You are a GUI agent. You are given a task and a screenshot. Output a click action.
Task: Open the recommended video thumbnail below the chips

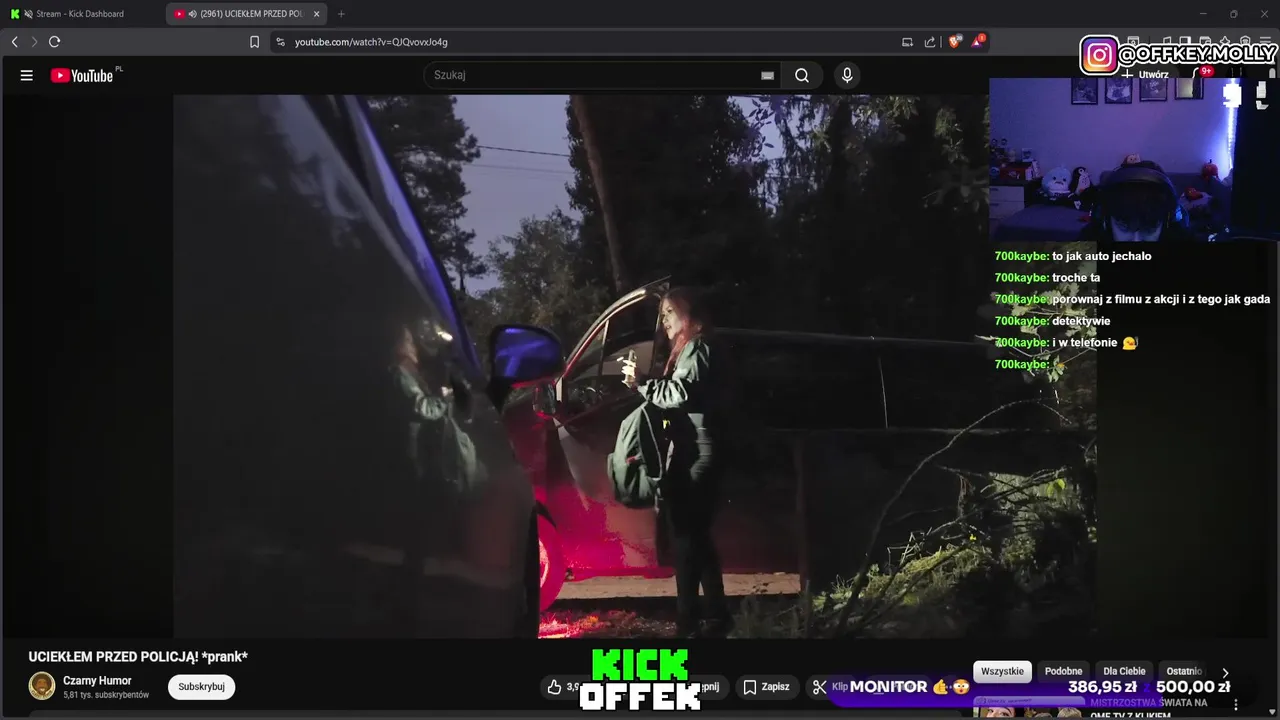point(1028,709)
